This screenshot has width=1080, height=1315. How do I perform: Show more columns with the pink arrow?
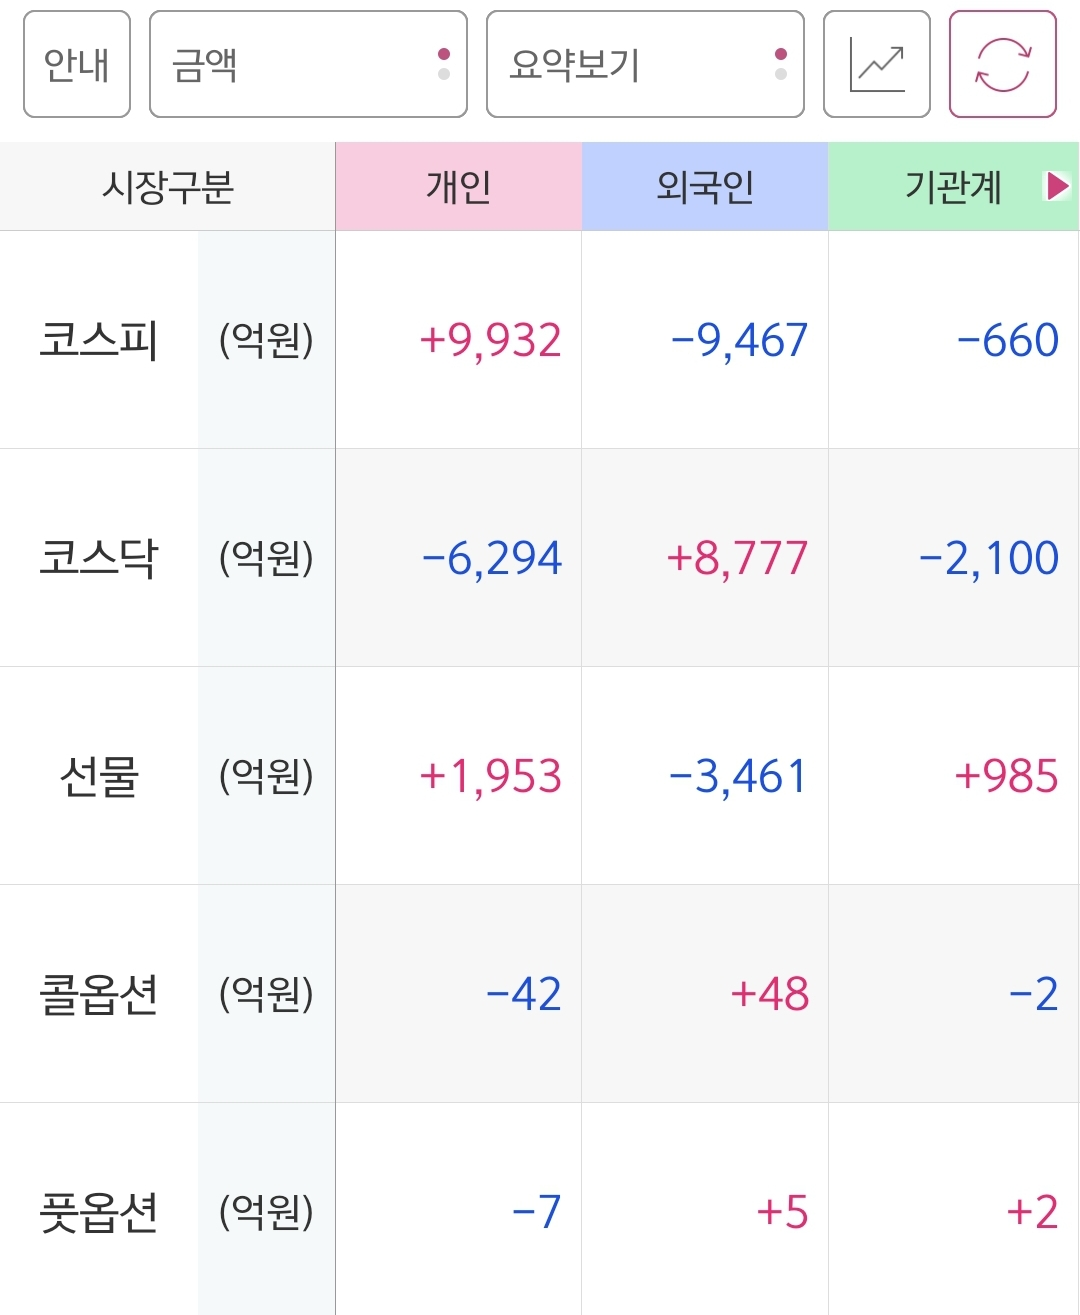click(x=1057, y=186)
